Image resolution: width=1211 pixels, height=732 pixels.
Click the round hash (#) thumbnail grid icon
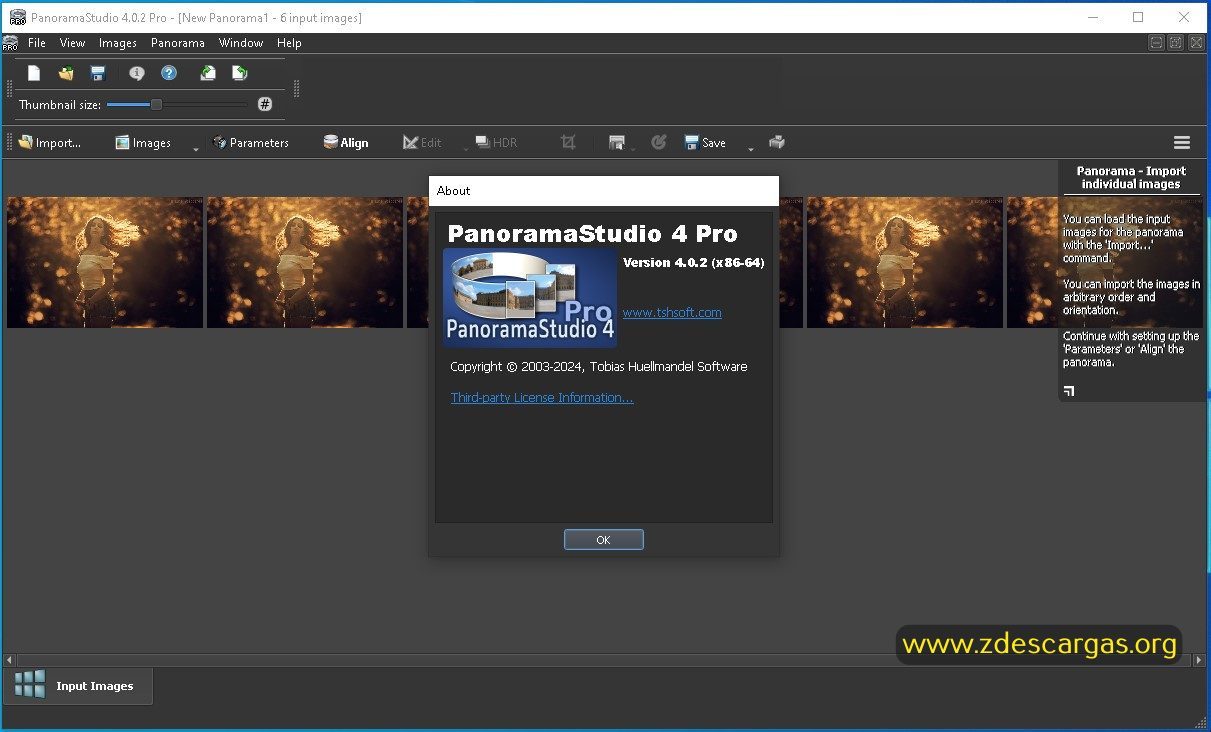(x=265, y=104)
